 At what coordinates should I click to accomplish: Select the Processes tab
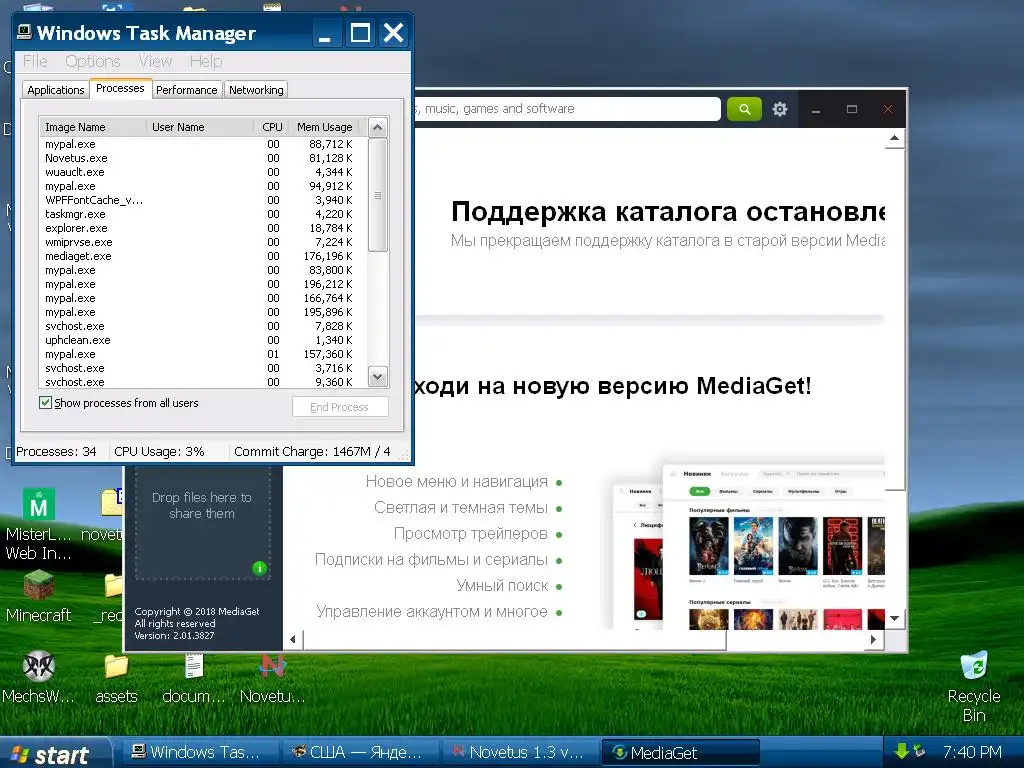(120, 88)
